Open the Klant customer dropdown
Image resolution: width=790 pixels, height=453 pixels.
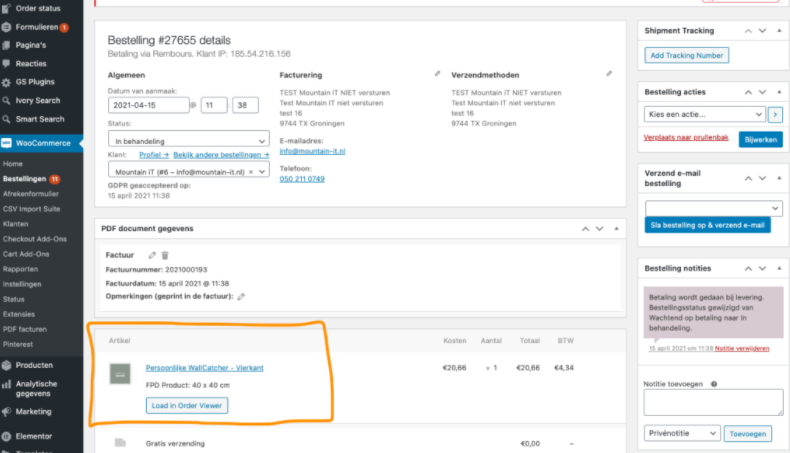click(188, 171)
